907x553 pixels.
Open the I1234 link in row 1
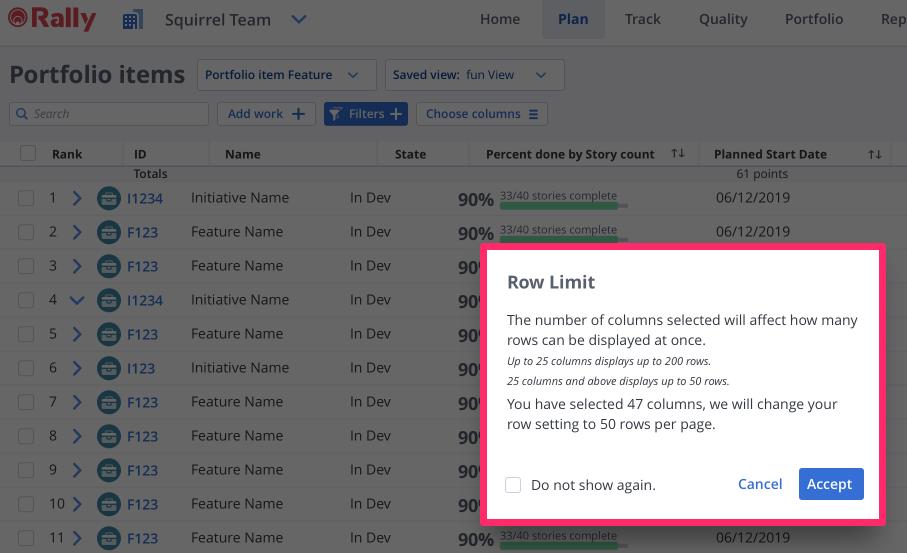point(145,198)
